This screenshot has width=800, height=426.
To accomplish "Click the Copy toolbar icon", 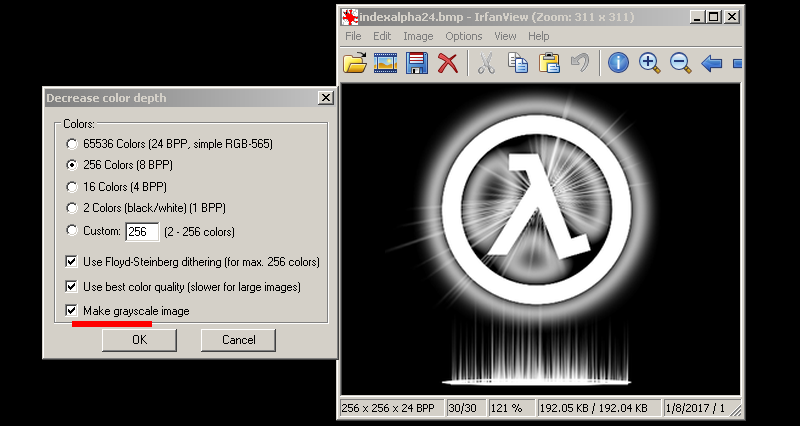I will pos(518,63).
